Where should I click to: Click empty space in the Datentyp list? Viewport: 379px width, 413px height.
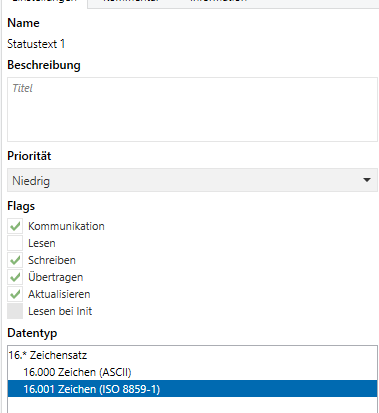click(192, 405)
